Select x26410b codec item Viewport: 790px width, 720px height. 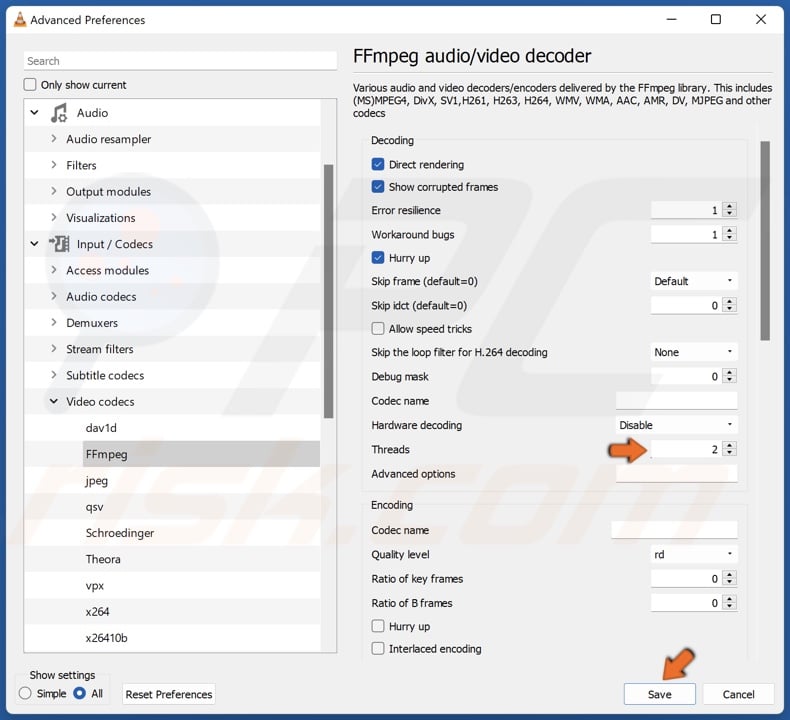tap(106, 638)
